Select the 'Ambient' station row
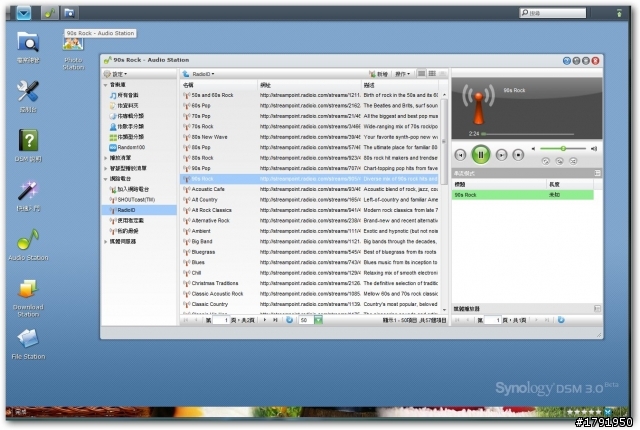Image resolution: width=640 pixels, height=430 pixels. (x=310, y=231)
